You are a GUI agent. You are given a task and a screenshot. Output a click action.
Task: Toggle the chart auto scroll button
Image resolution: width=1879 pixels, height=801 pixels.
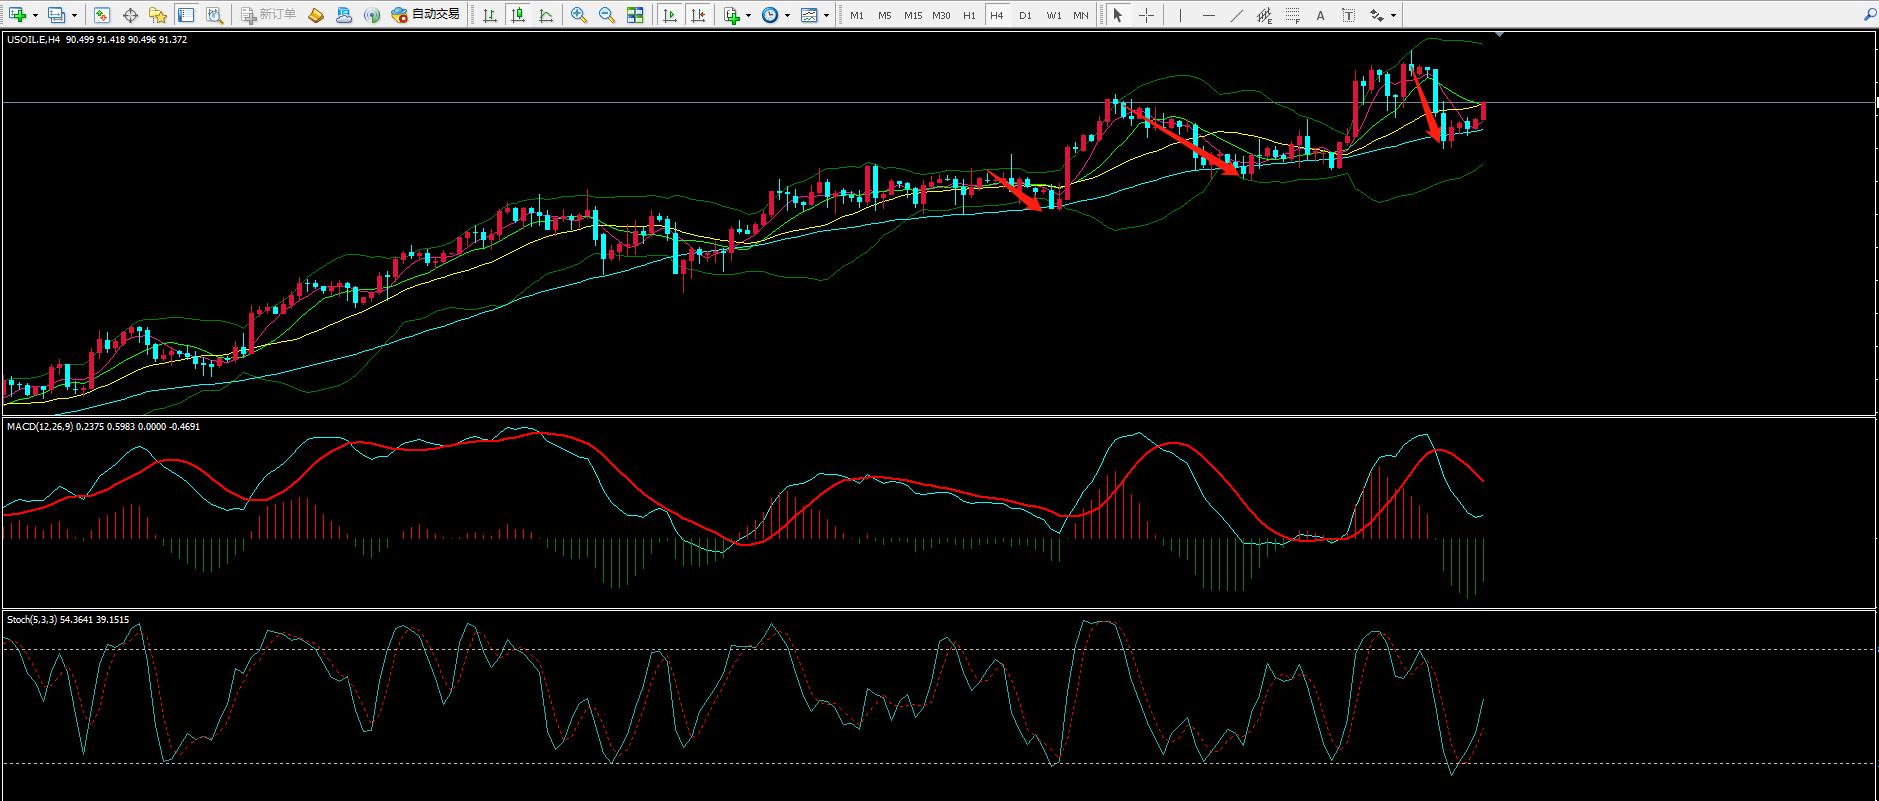click(670, 15)
